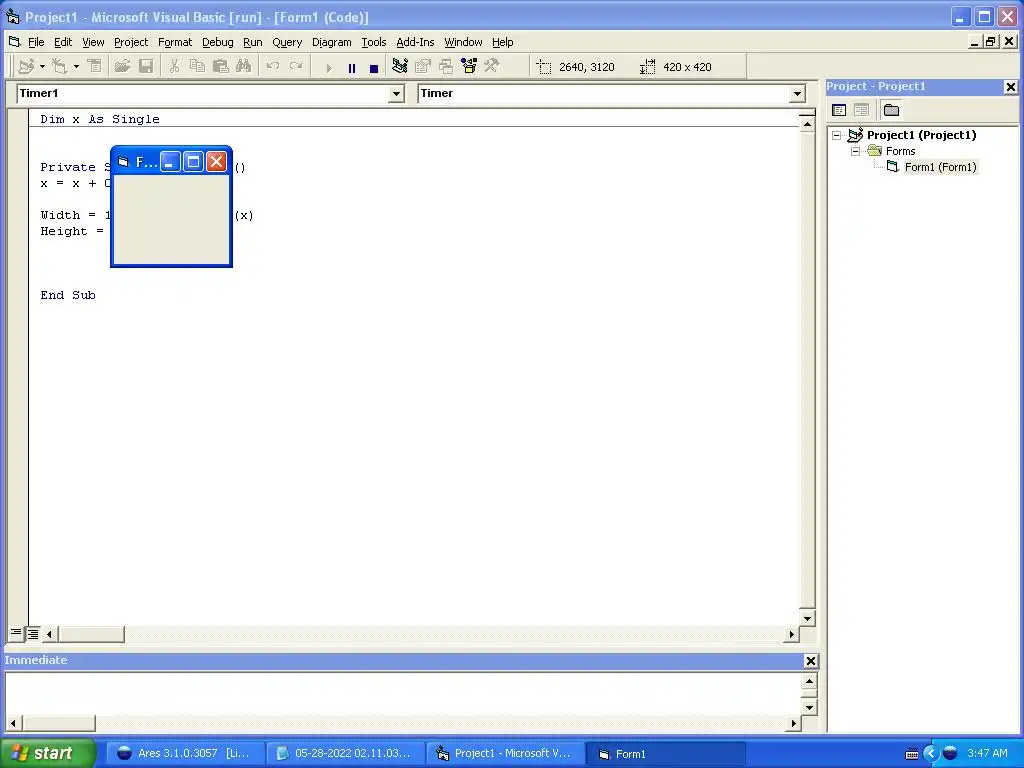This screenshot has height=768, width=1024.
Task: Click the 'Dim x As Single' line
Action: [x=100, y=119]
